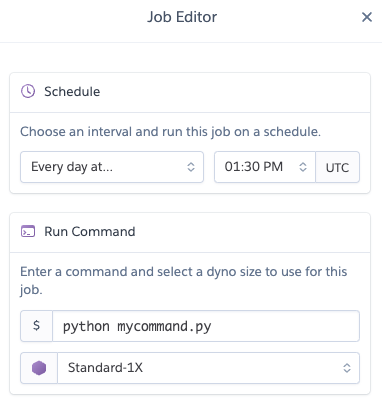Select the Standard-1X text in dyno selector

(105, 368)
